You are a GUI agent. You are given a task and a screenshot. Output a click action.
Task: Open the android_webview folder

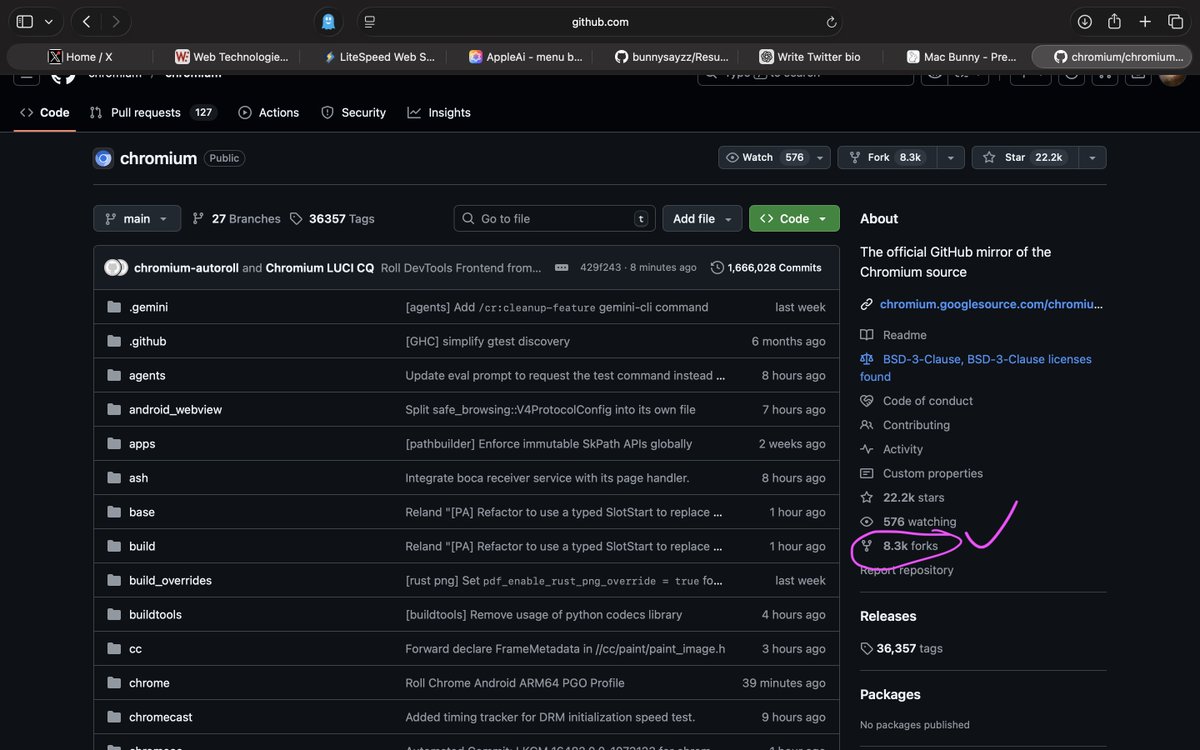click(x=175, y=409)
